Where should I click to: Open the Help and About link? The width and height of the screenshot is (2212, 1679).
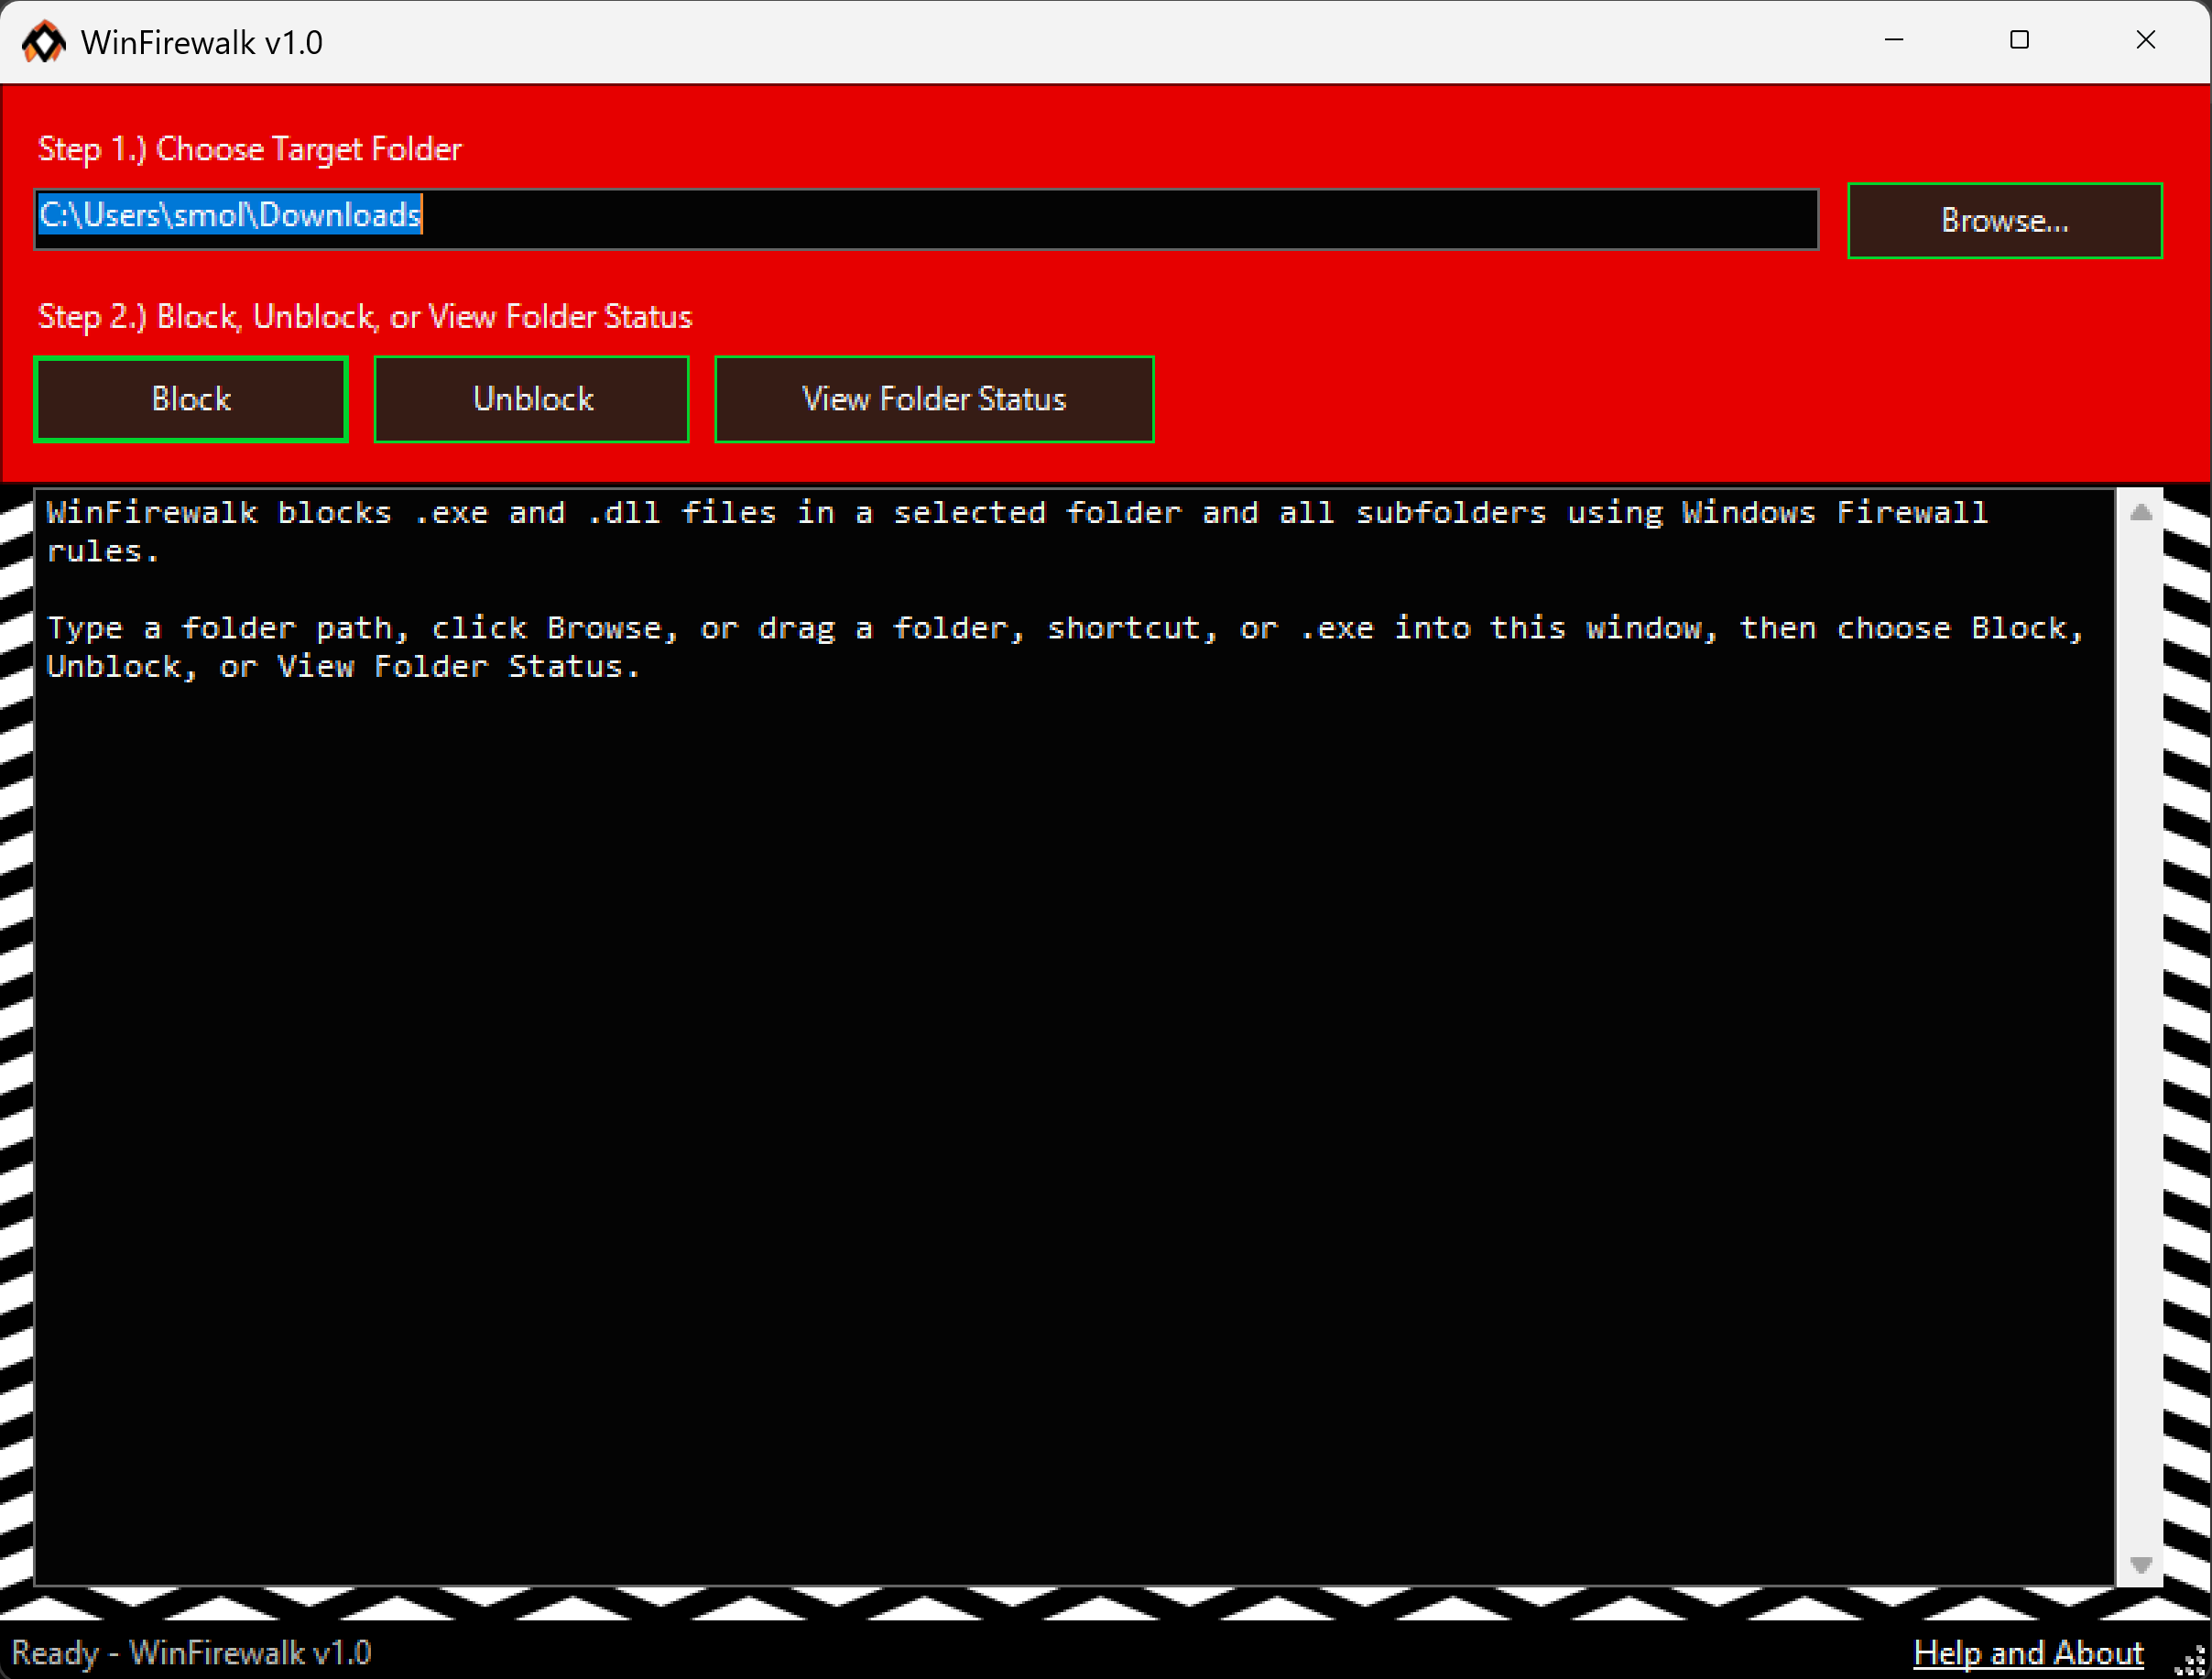(2028, 1652)
